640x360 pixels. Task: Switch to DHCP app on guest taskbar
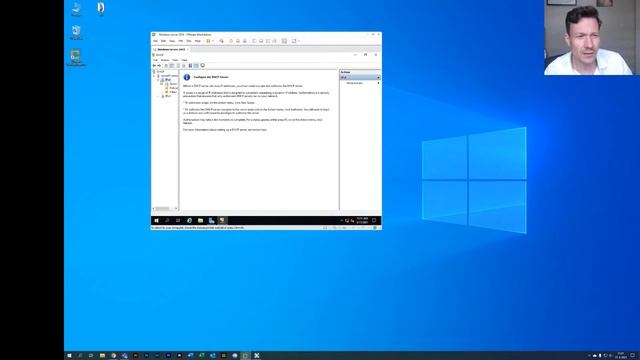pyautogui.click(x=222, y=220)
